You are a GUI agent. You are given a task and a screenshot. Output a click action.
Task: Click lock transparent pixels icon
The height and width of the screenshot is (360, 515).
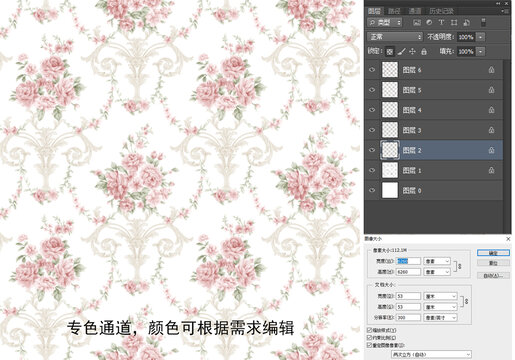(390, 51)
